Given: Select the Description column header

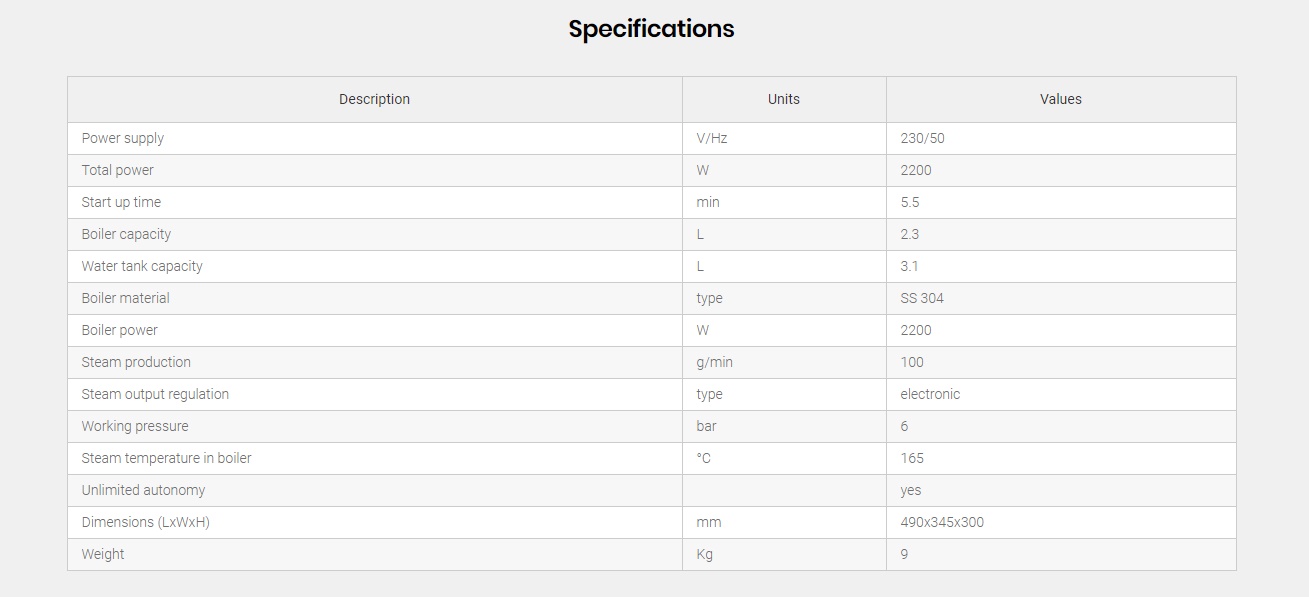Looking at the screenshot, I should (374, 99).
